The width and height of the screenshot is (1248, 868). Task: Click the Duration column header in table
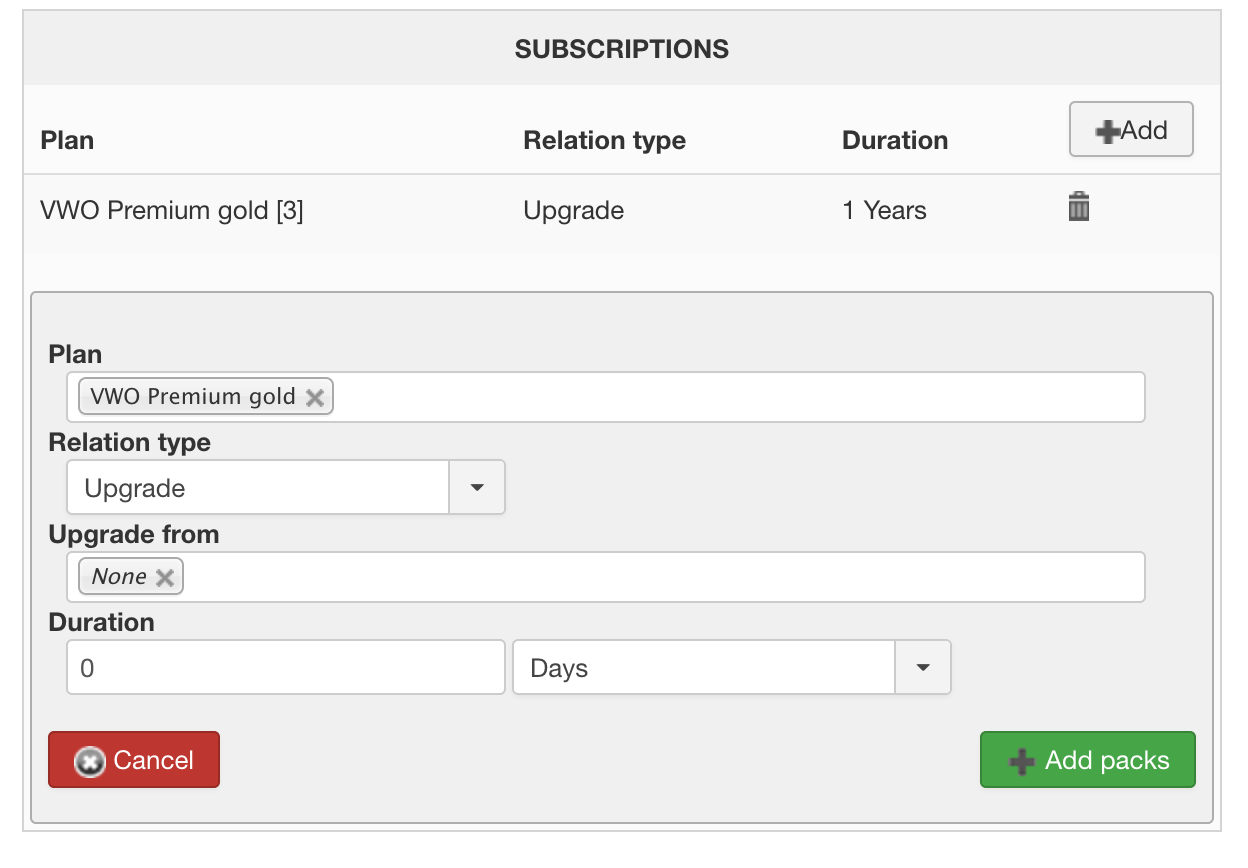pos(895,140)
